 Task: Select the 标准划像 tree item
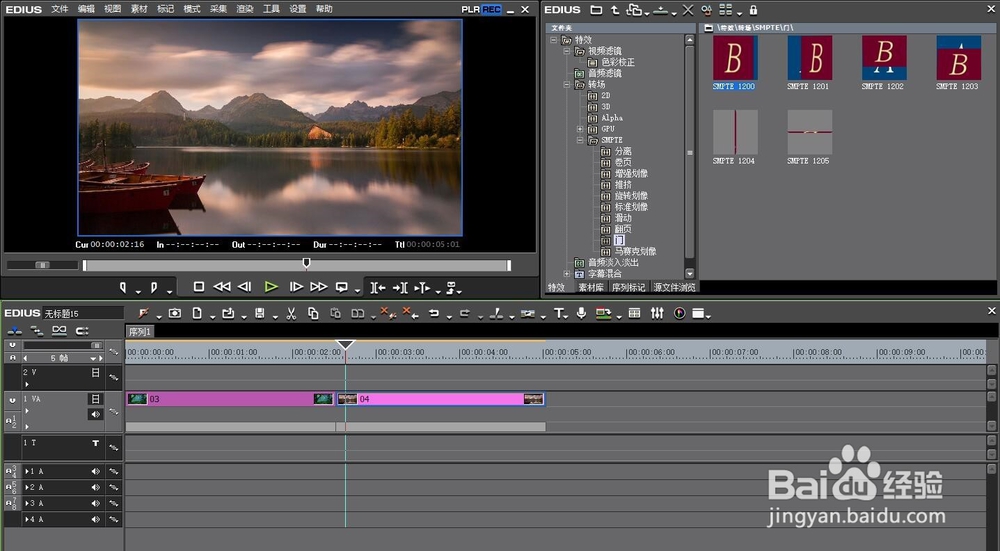[x=631, y=207]
